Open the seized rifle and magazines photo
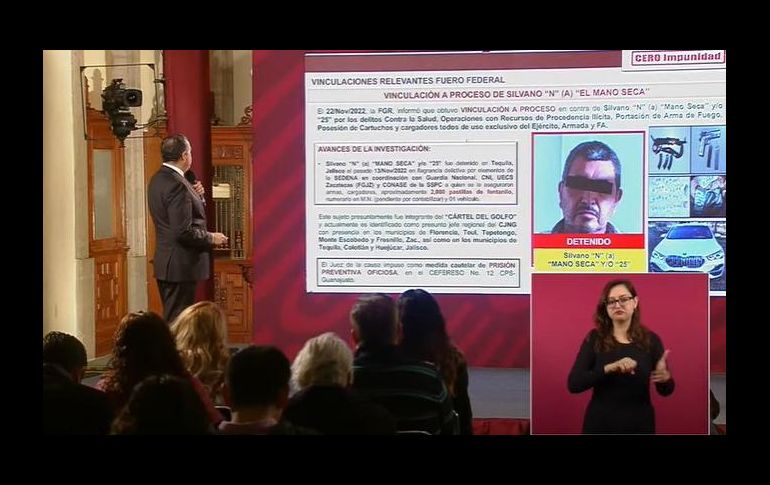 click(668, 150)
